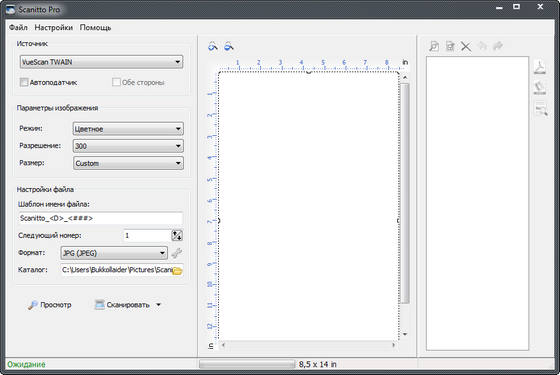
Task: Open the Файл menu
Action: coord(18,28)
